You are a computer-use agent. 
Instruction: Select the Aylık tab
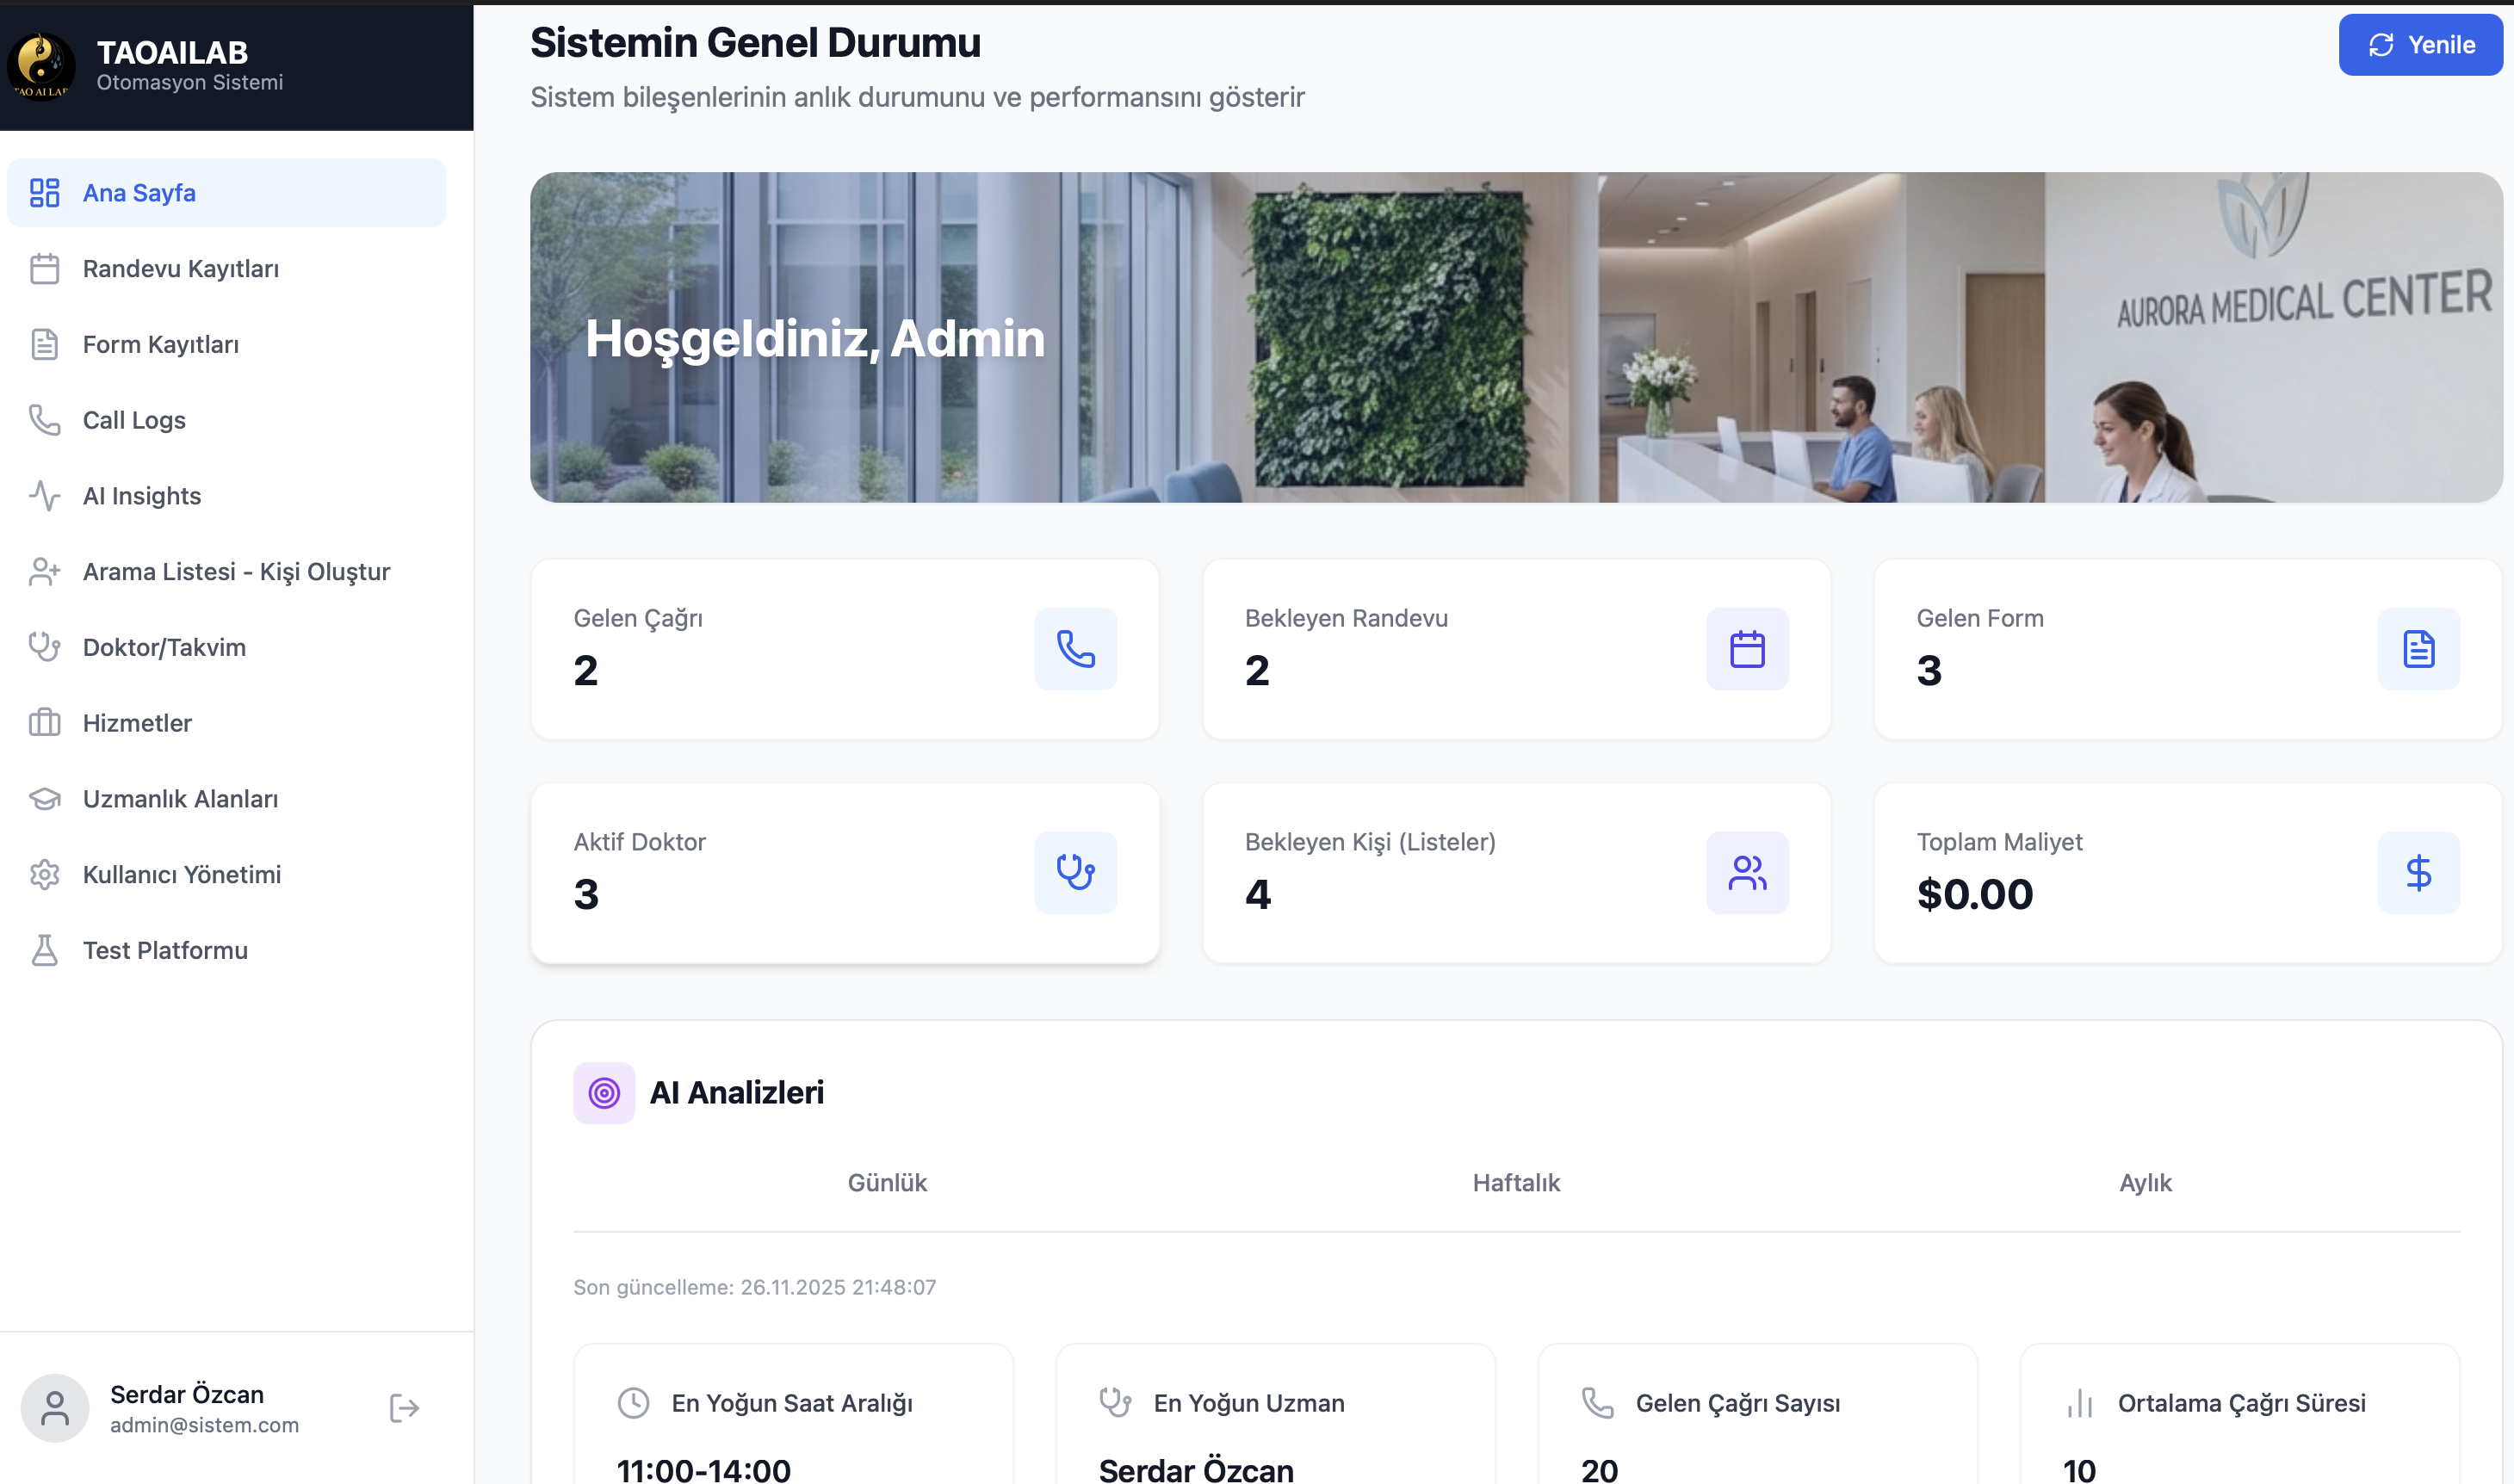pos(2144,1182)
